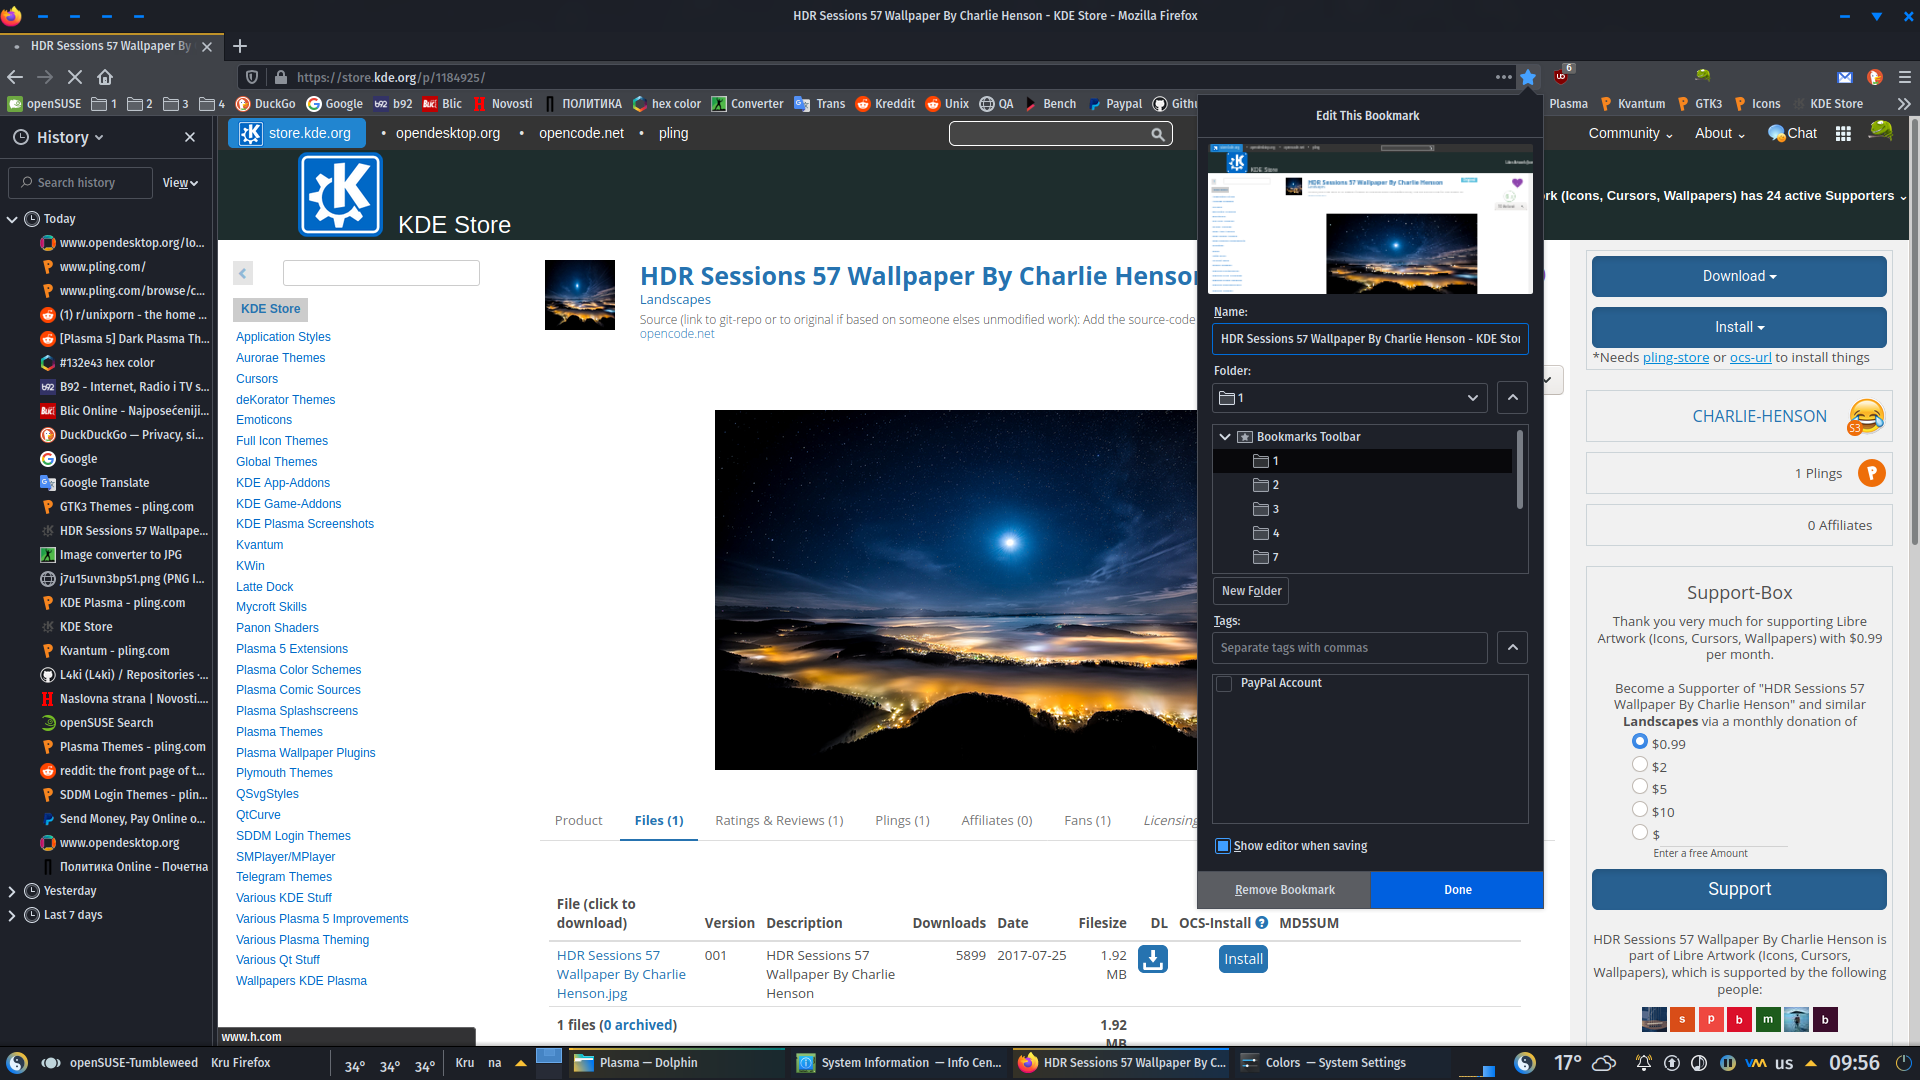Screen dimensions: 1920x1080
Task: Open the application launcher in taskbar
Action: 17,1063
